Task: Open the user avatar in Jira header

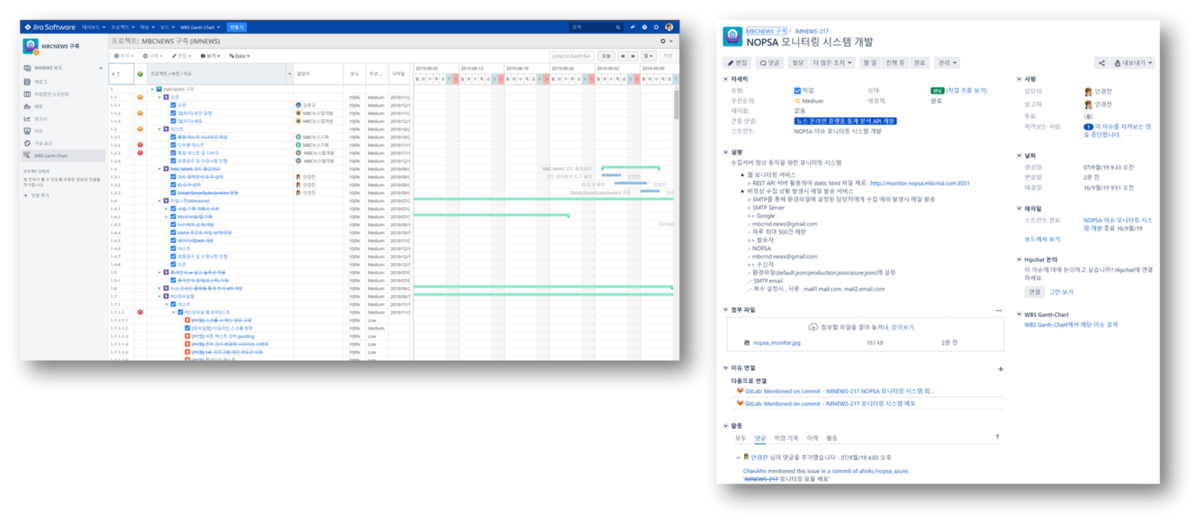Action: tap(669, 27)
